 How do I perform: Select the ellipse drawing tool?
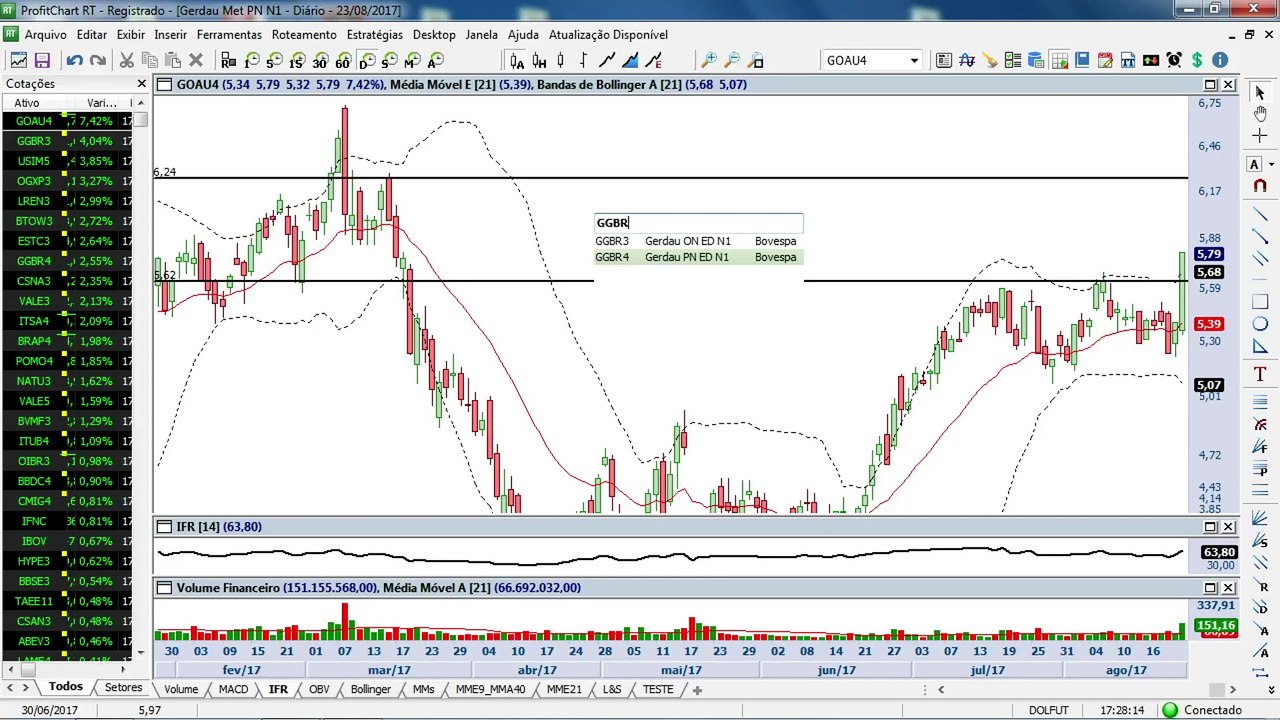1260,324
